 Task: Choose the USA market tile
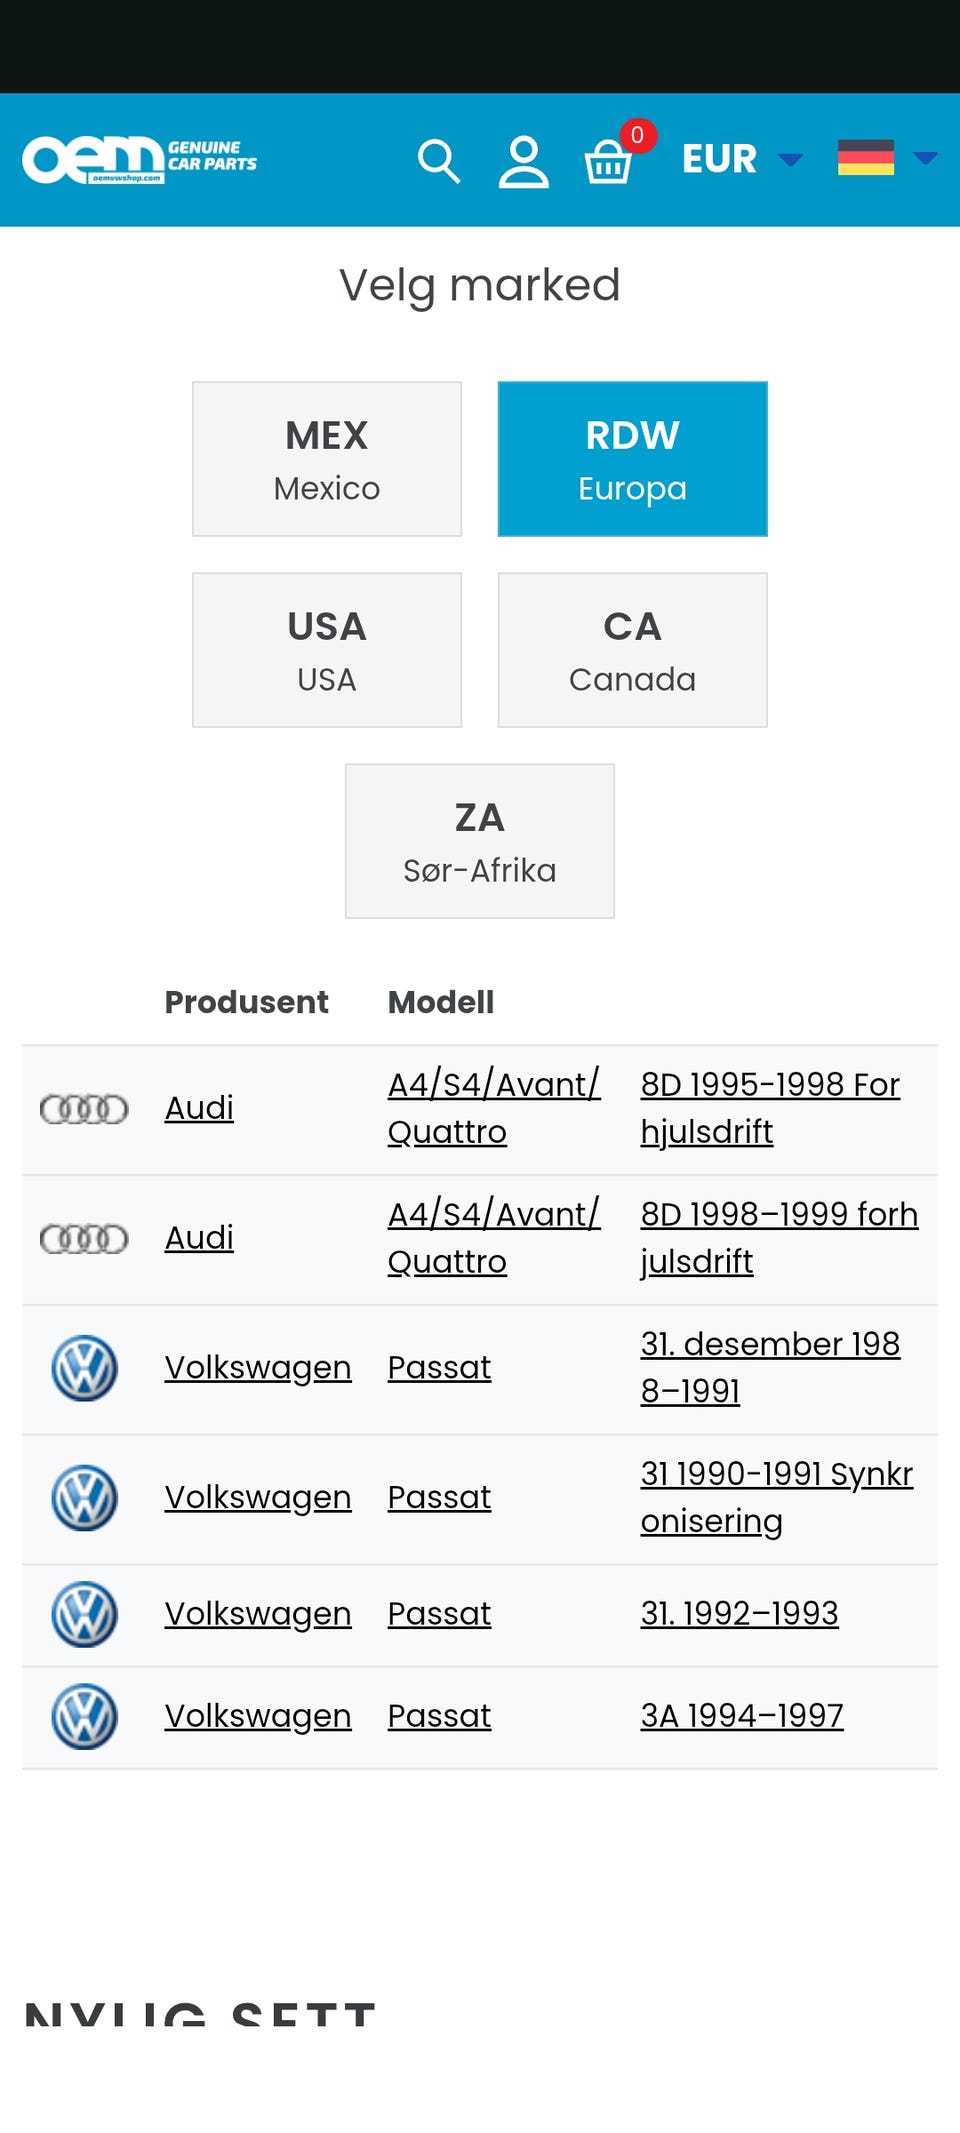pyautogui.click(x=327, y=650)
